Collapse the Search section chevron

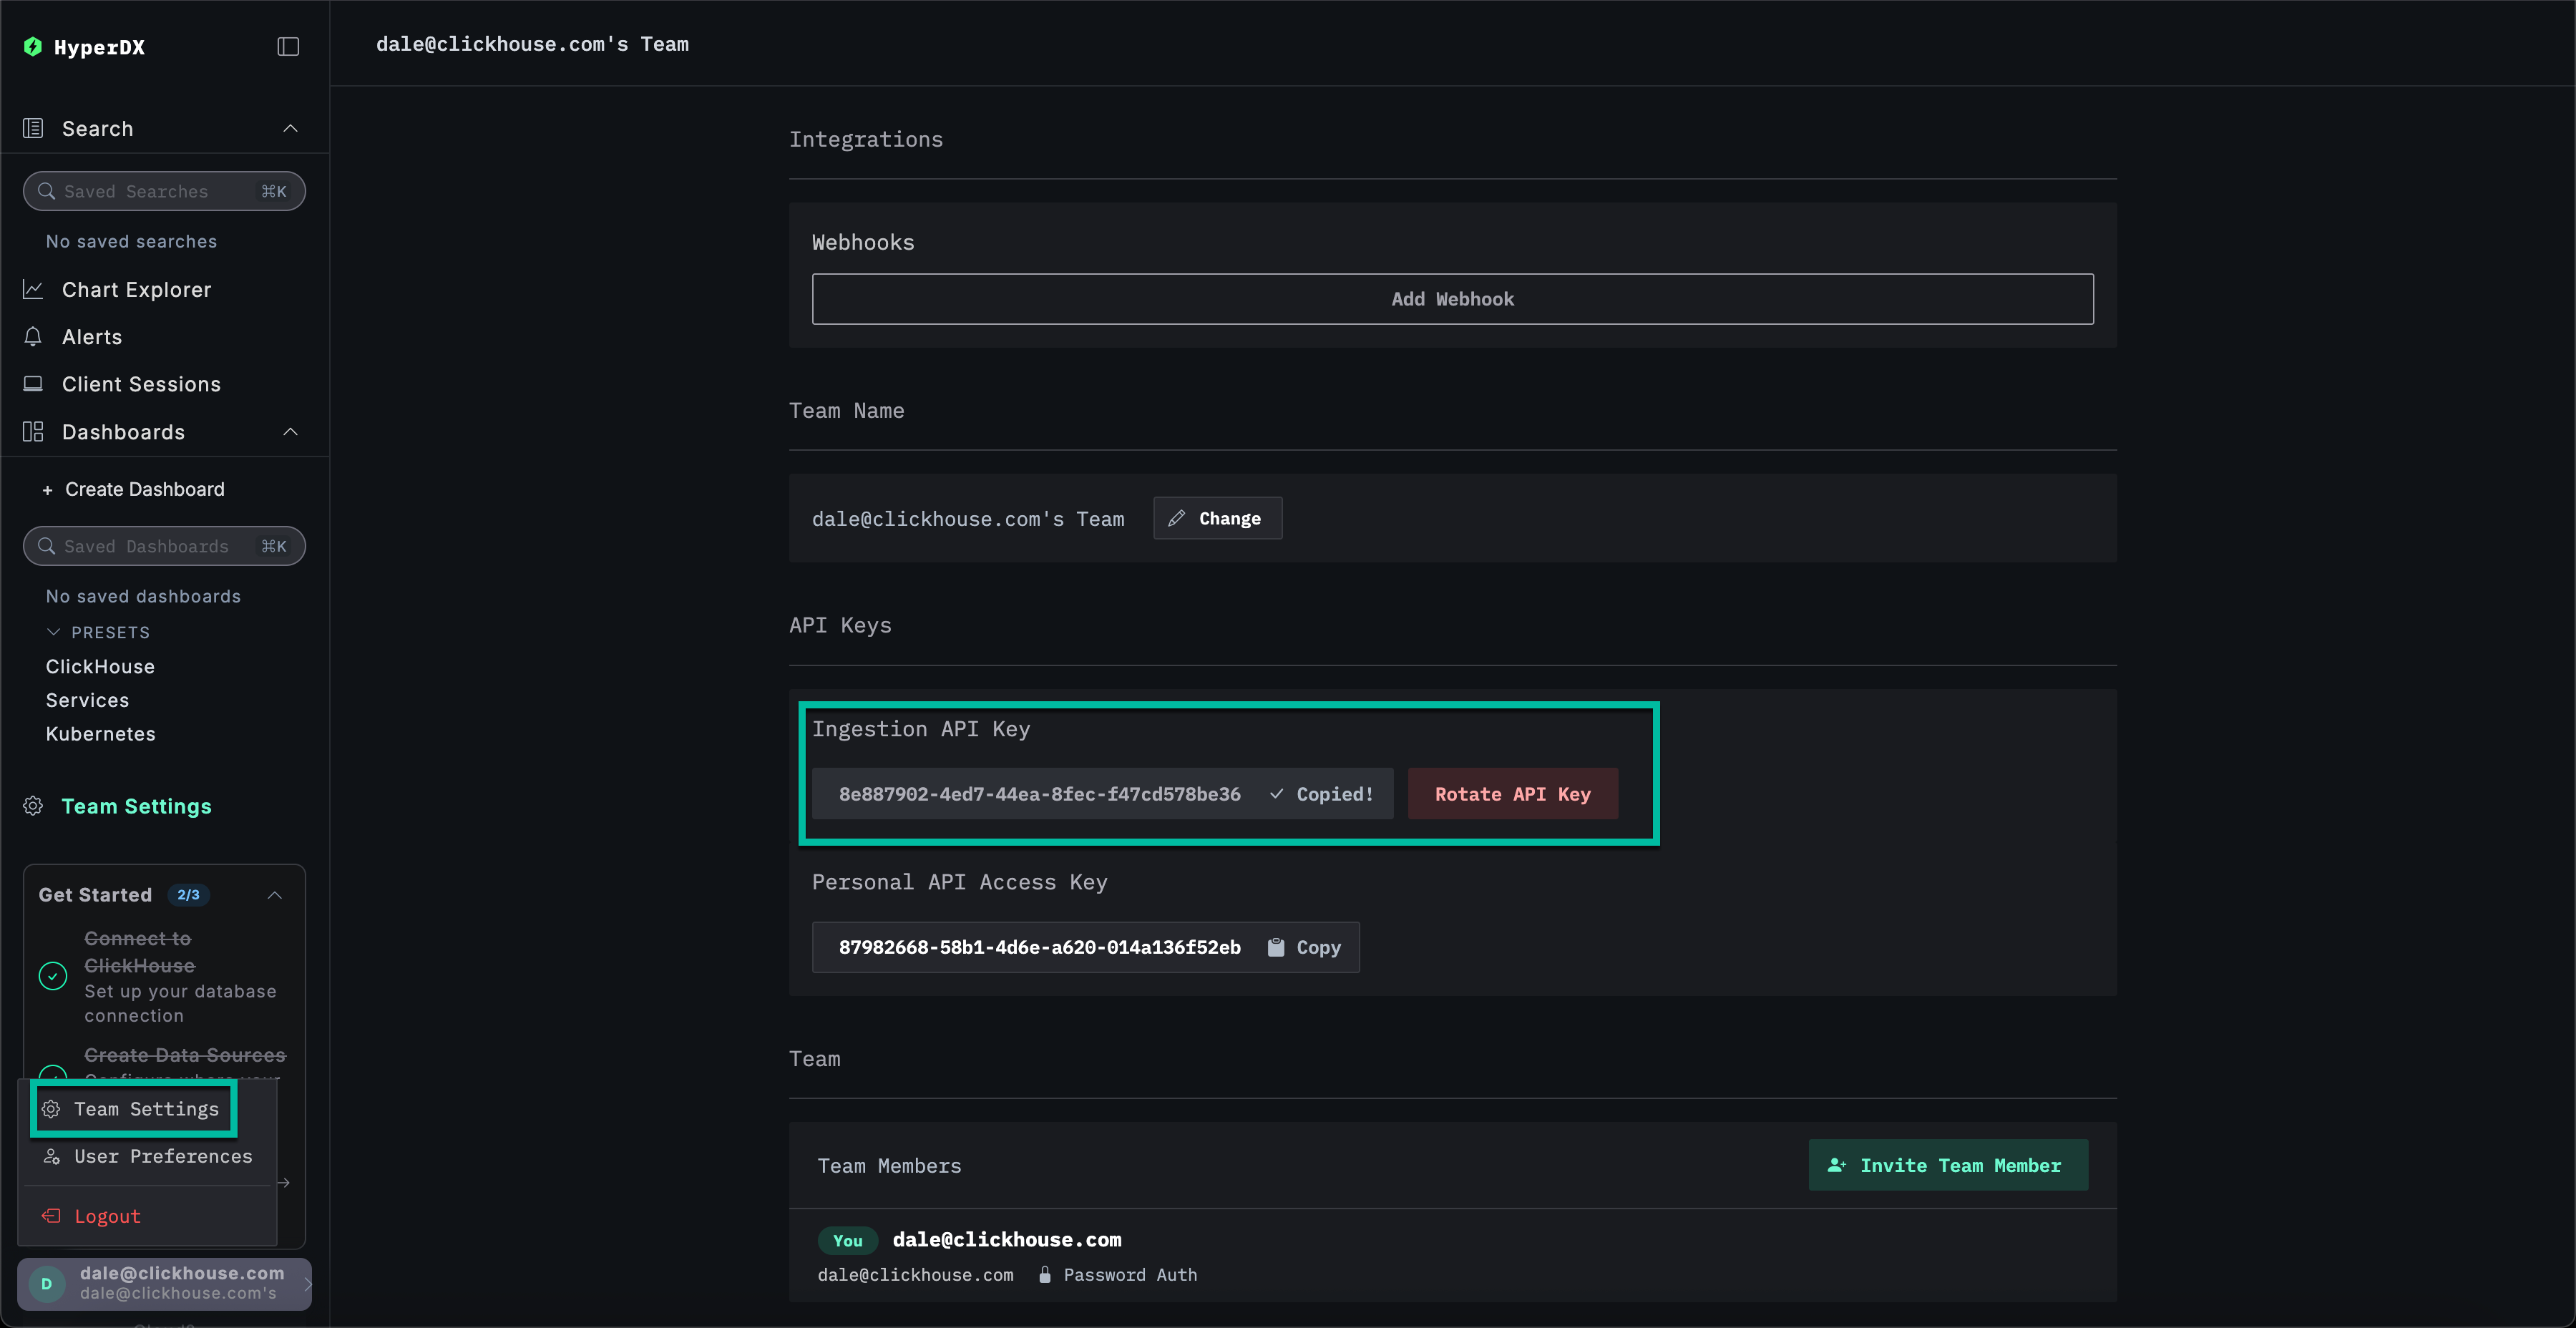290,128
